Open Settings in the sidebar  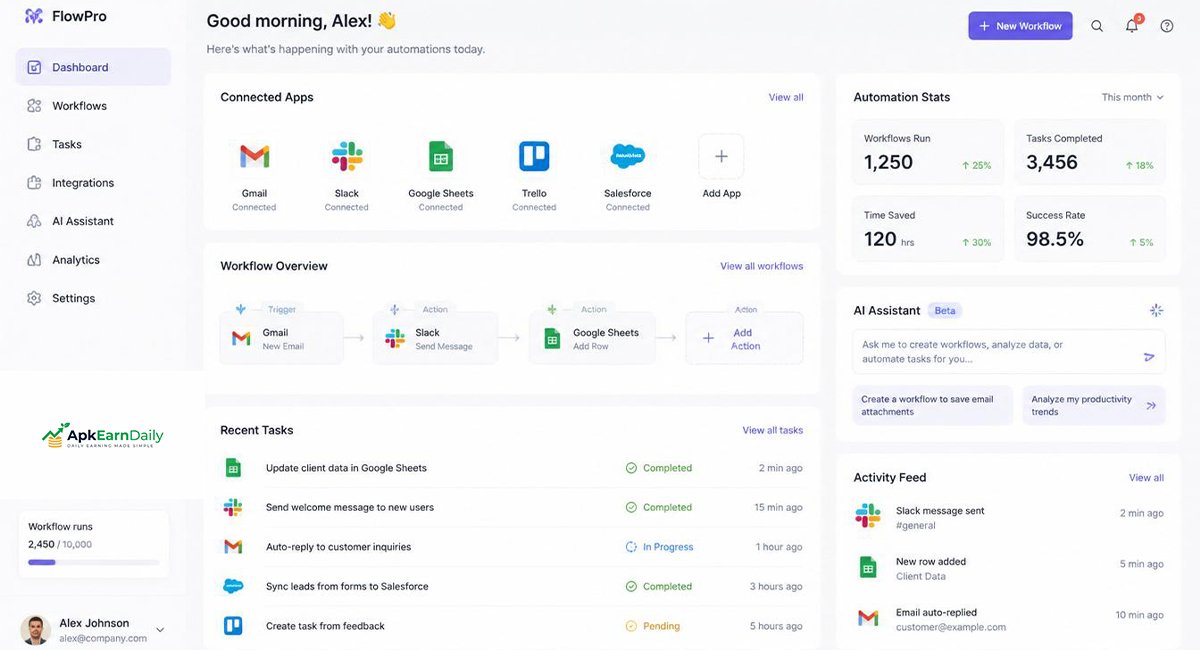pyautogui.click(x=93, y=298)
